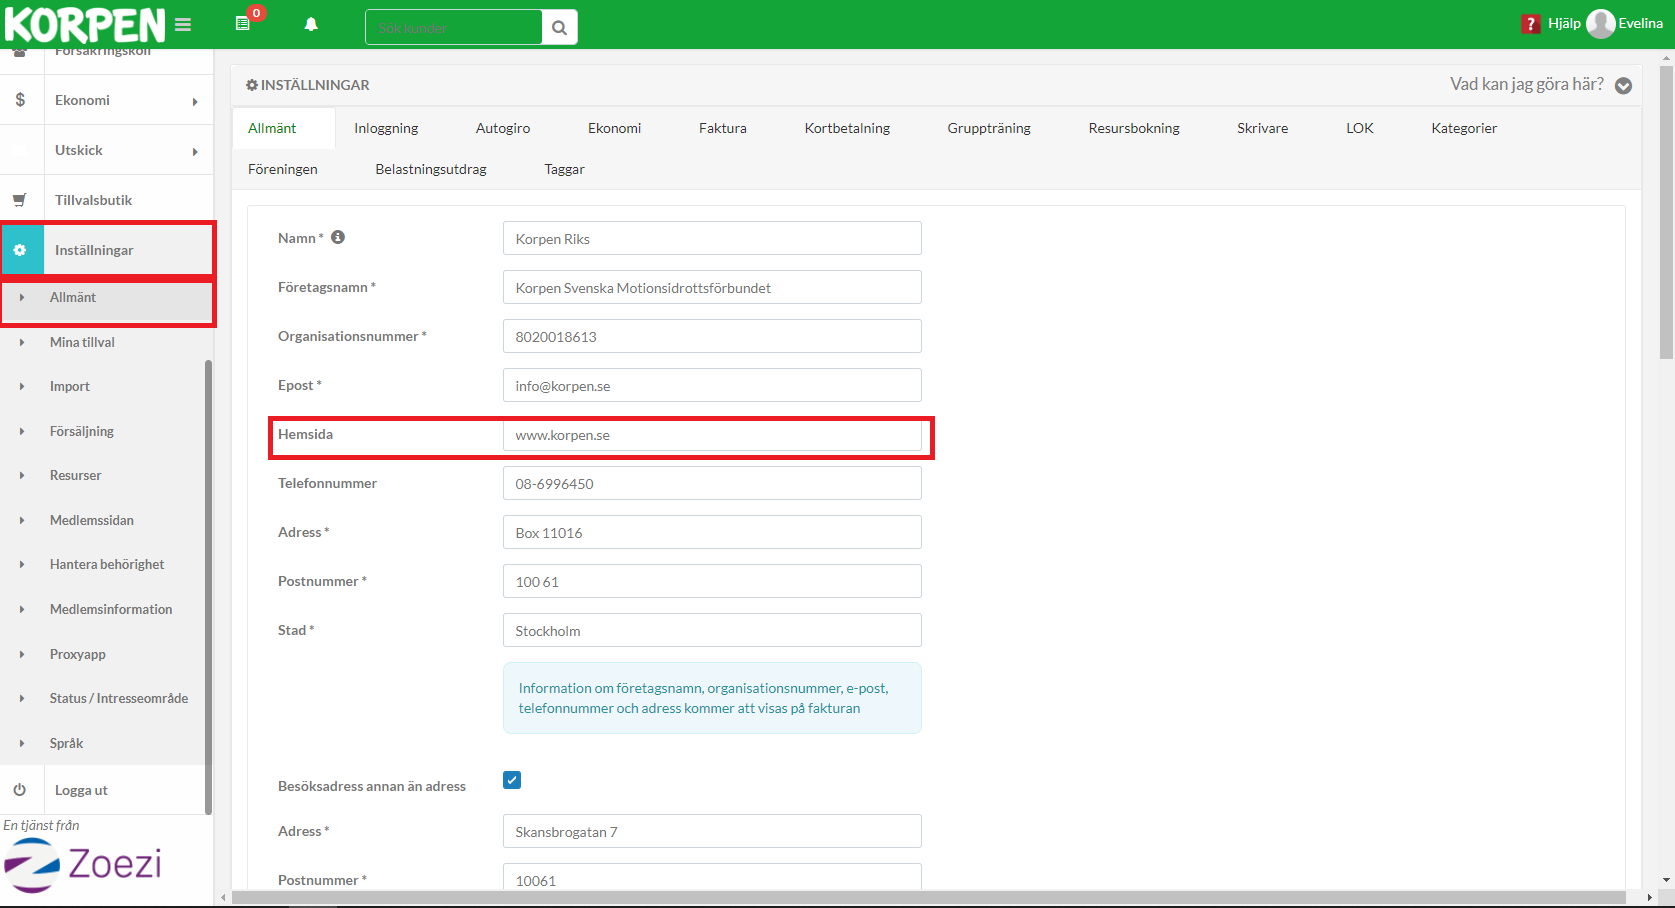1675x908 pixels.
Task: Click the power icon next to Logga ut
Action: (x=20, y=790)
